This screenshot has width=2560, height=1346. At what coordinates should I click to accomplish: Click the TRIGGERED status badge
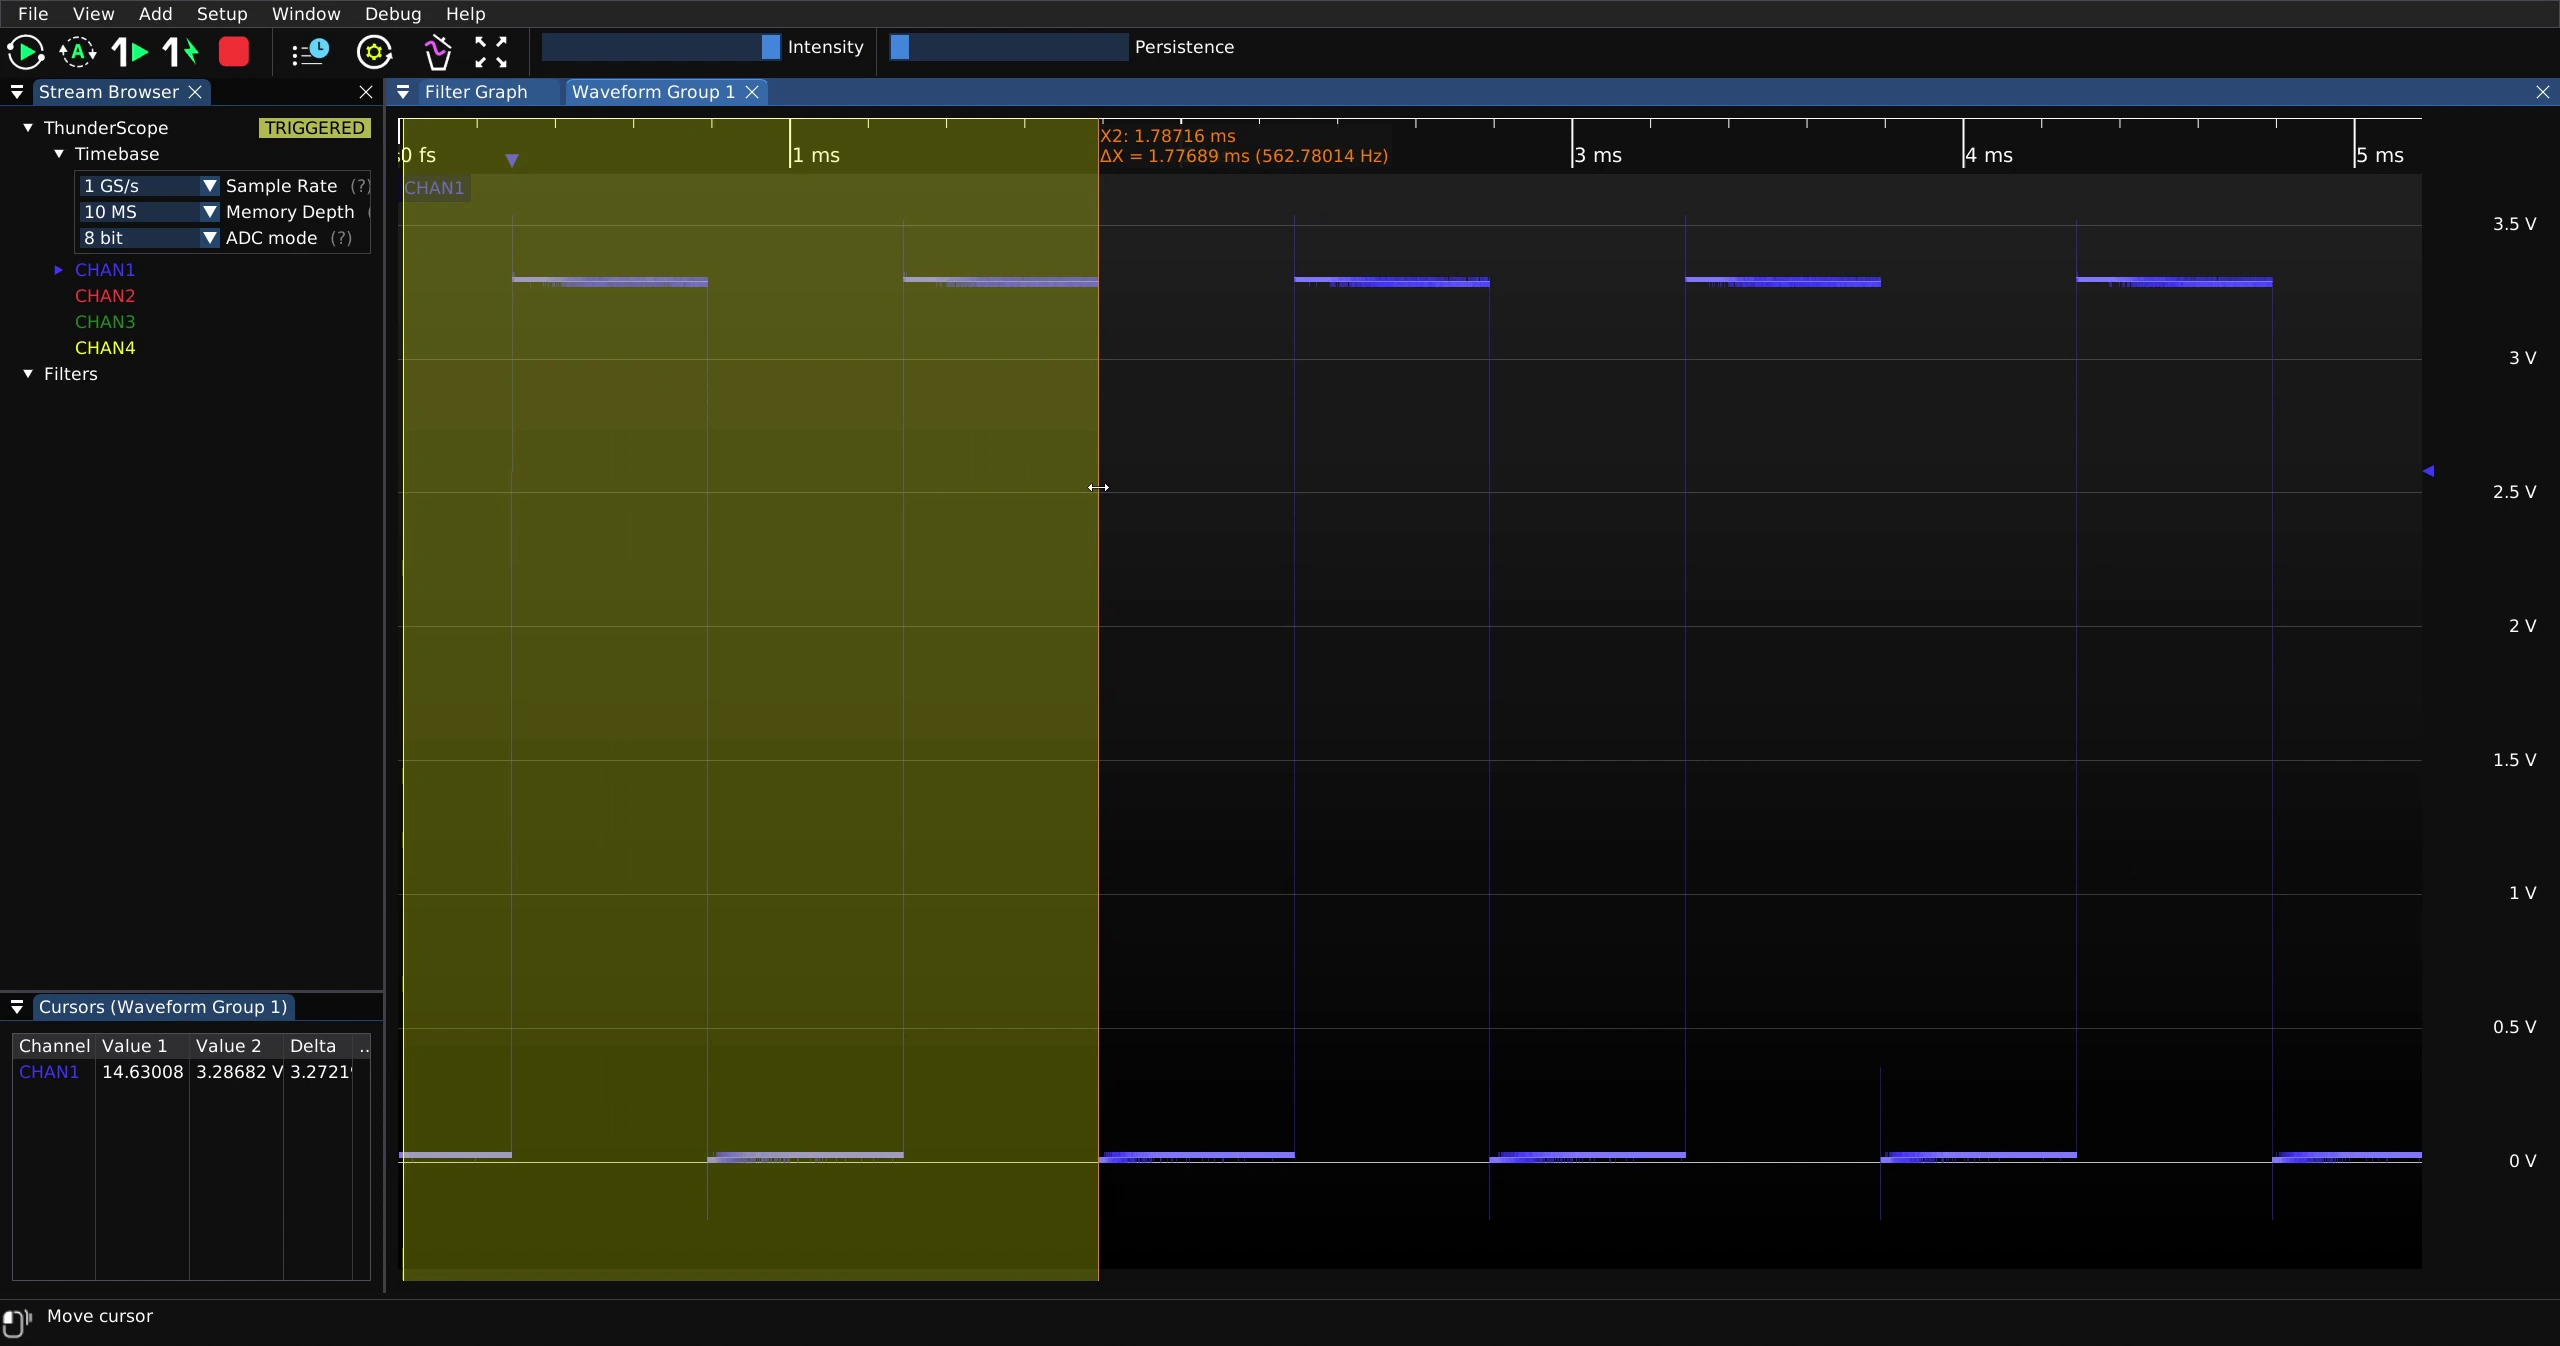pos(315,128)
